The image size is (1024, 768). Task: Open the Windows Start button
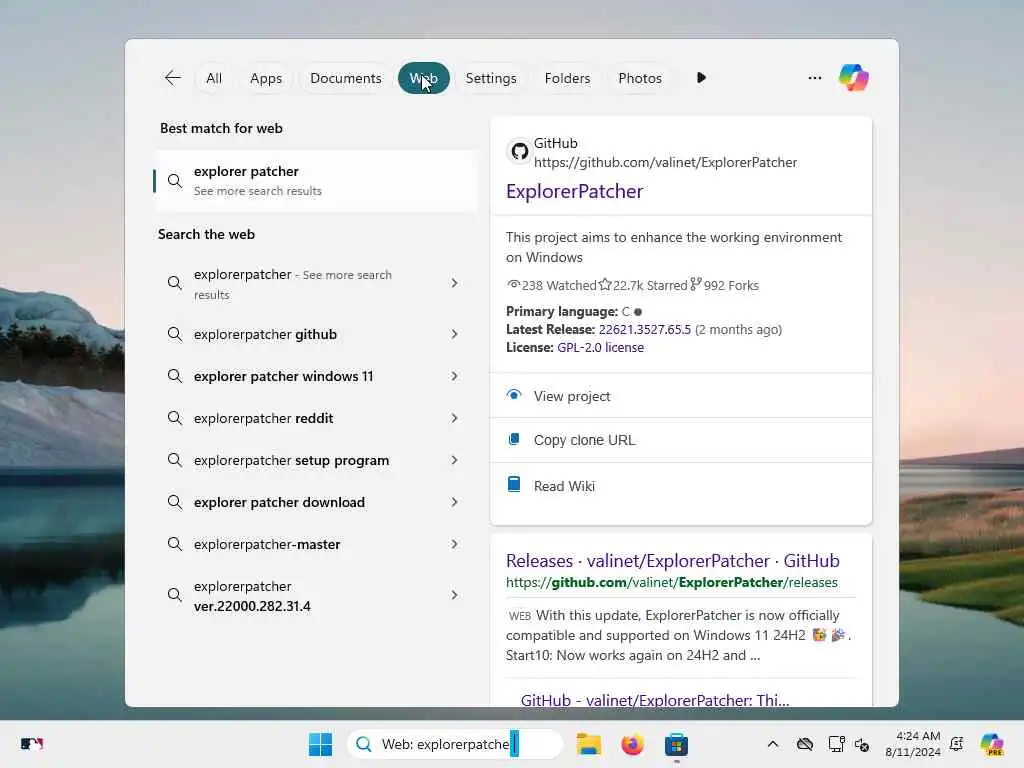(x=320, y=744)
